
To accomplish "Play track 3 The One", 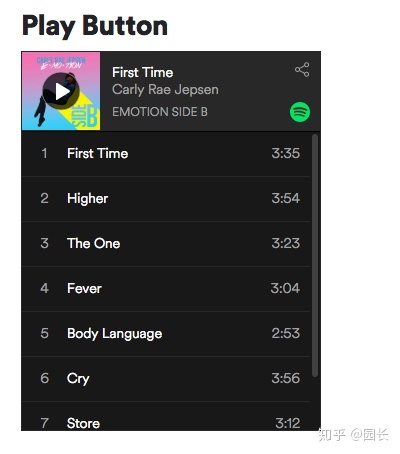I will 166,244.
